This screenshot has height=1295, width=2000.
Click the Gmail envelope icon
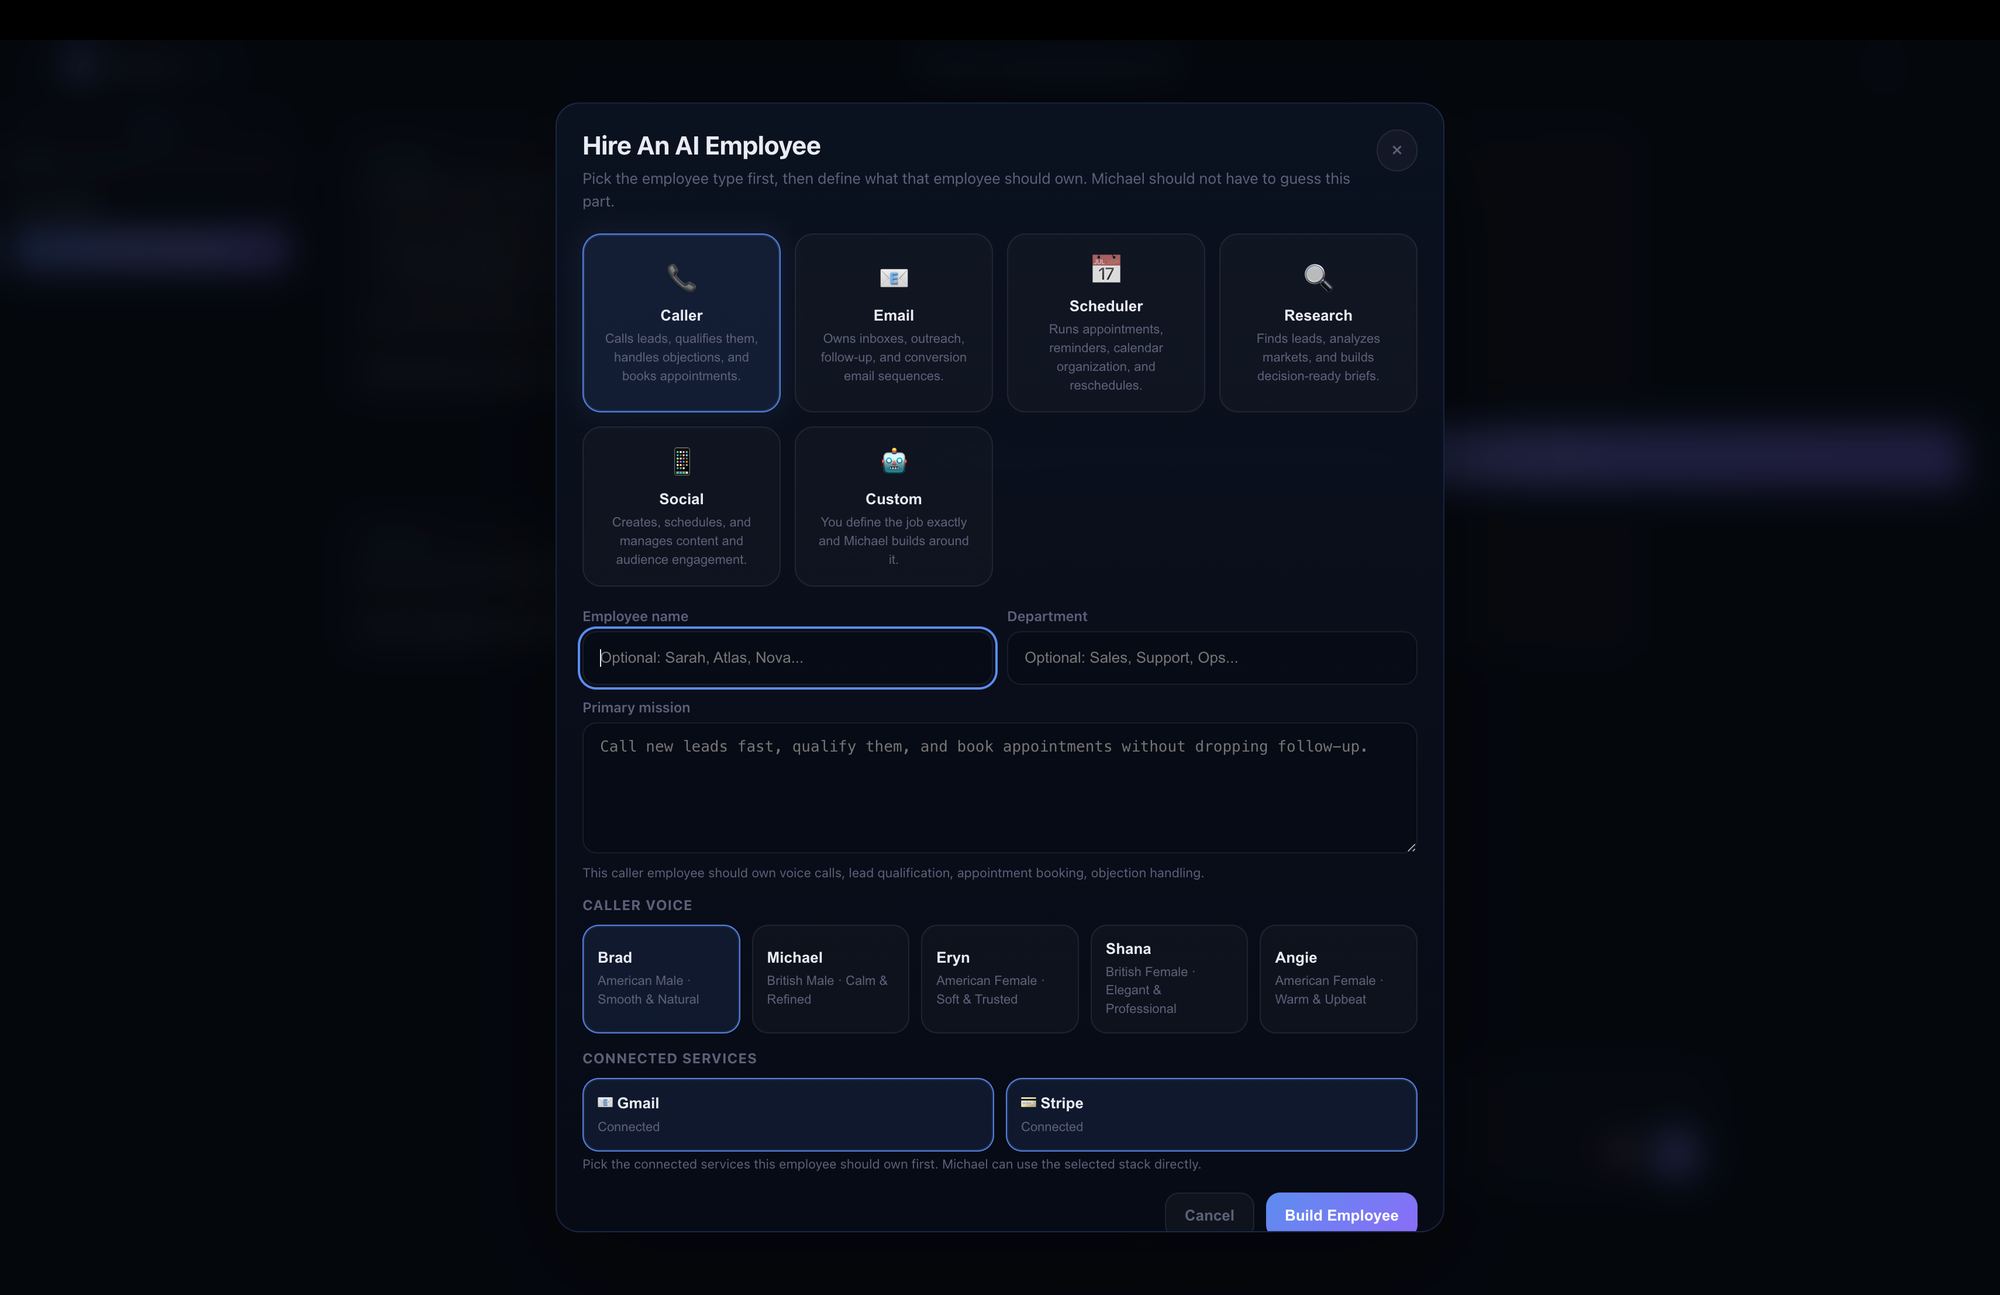click(x=605, y=1102)
